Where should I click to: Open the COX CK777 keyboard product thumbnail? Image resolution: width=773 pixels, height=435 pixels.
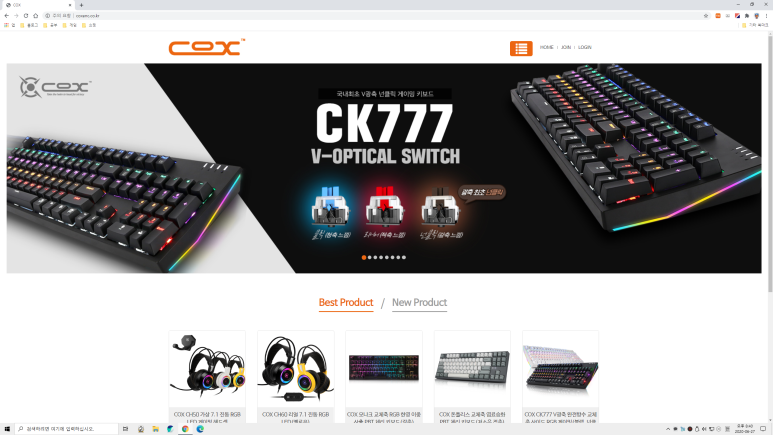pyautogui.click(x=561, y=368)
